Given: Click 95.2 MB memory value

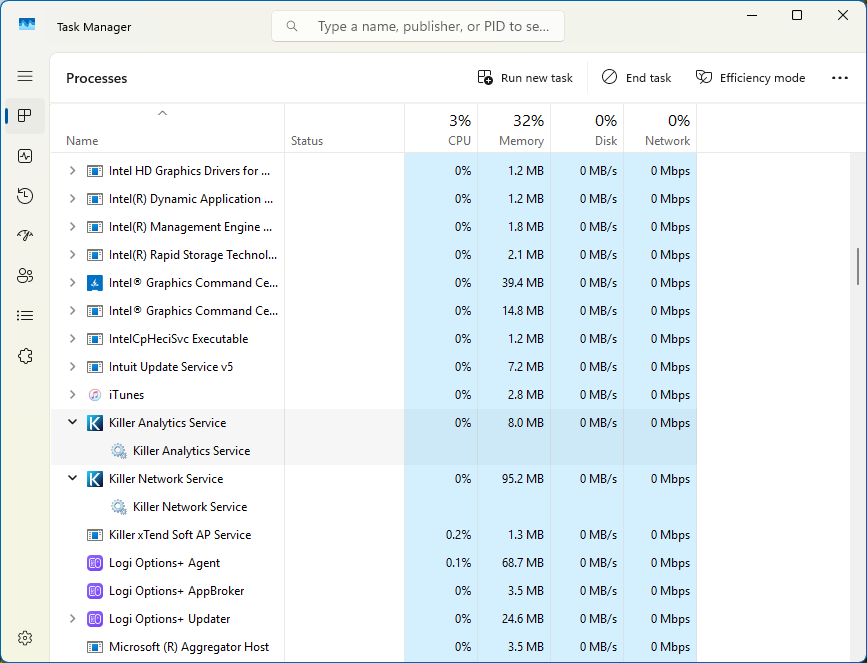Looking at the screenshot, I should coord(523,479).
